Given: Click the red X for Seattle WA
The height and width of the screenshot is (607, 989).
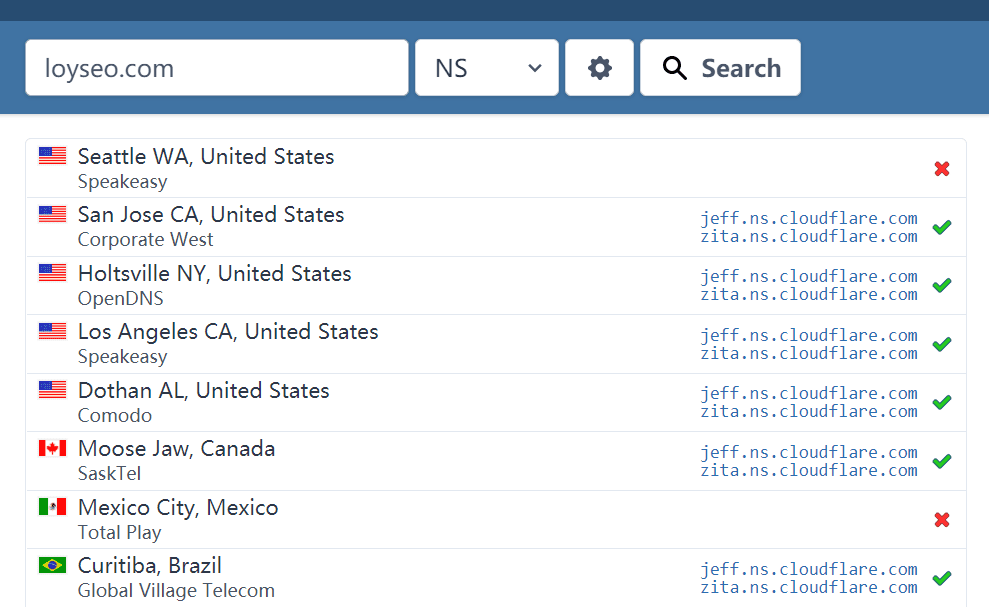Looking at the screenshot, I should (x=941, y=169).
